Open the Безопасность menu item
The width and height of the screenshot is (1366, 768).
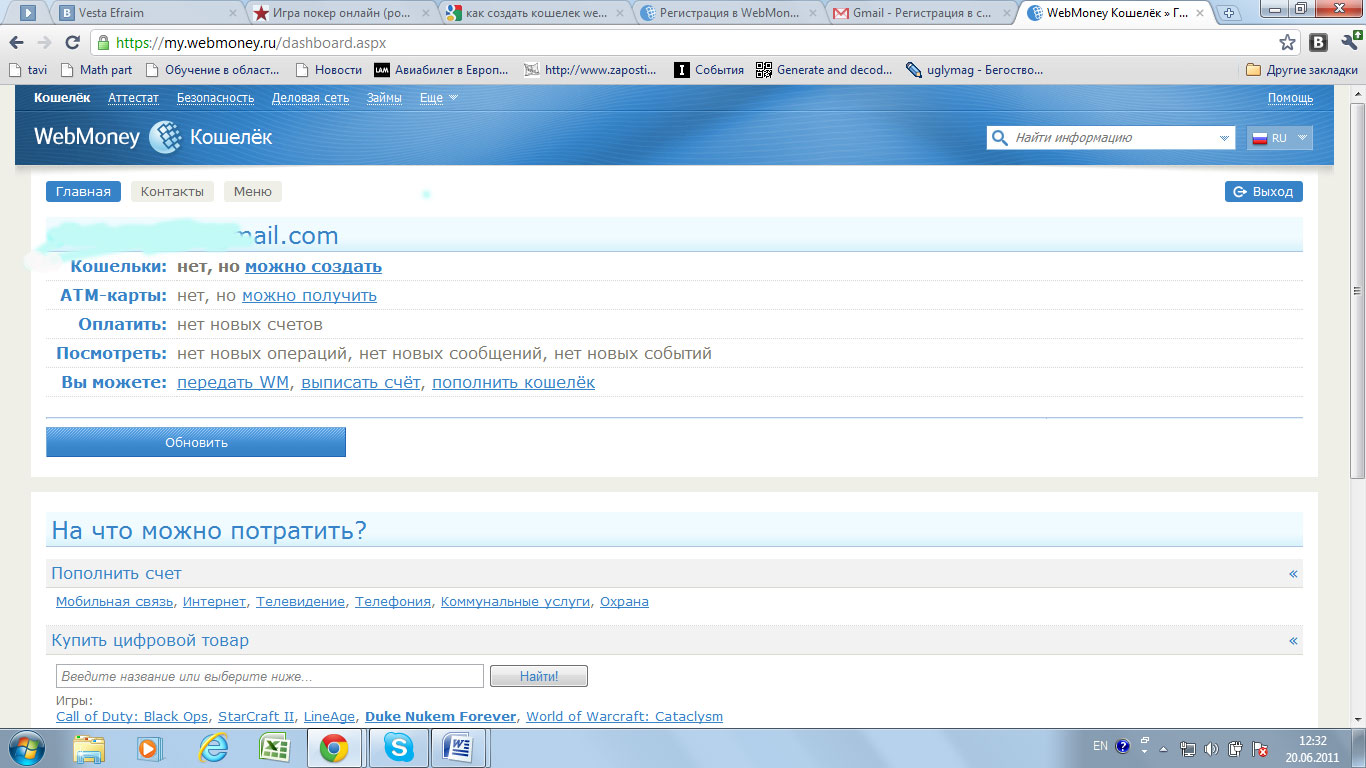tap(215, 98)
